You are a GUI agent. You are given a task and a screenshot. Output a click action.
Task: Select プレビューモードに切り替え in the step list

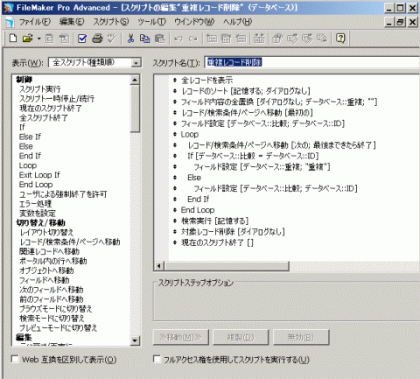click(x=58, y=328)
